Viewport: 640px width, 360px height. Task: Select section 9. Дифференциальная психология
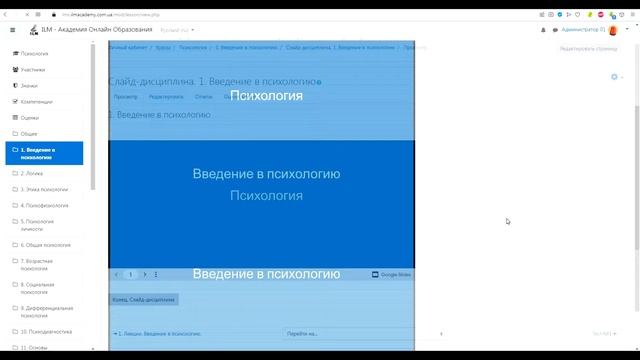44,312
